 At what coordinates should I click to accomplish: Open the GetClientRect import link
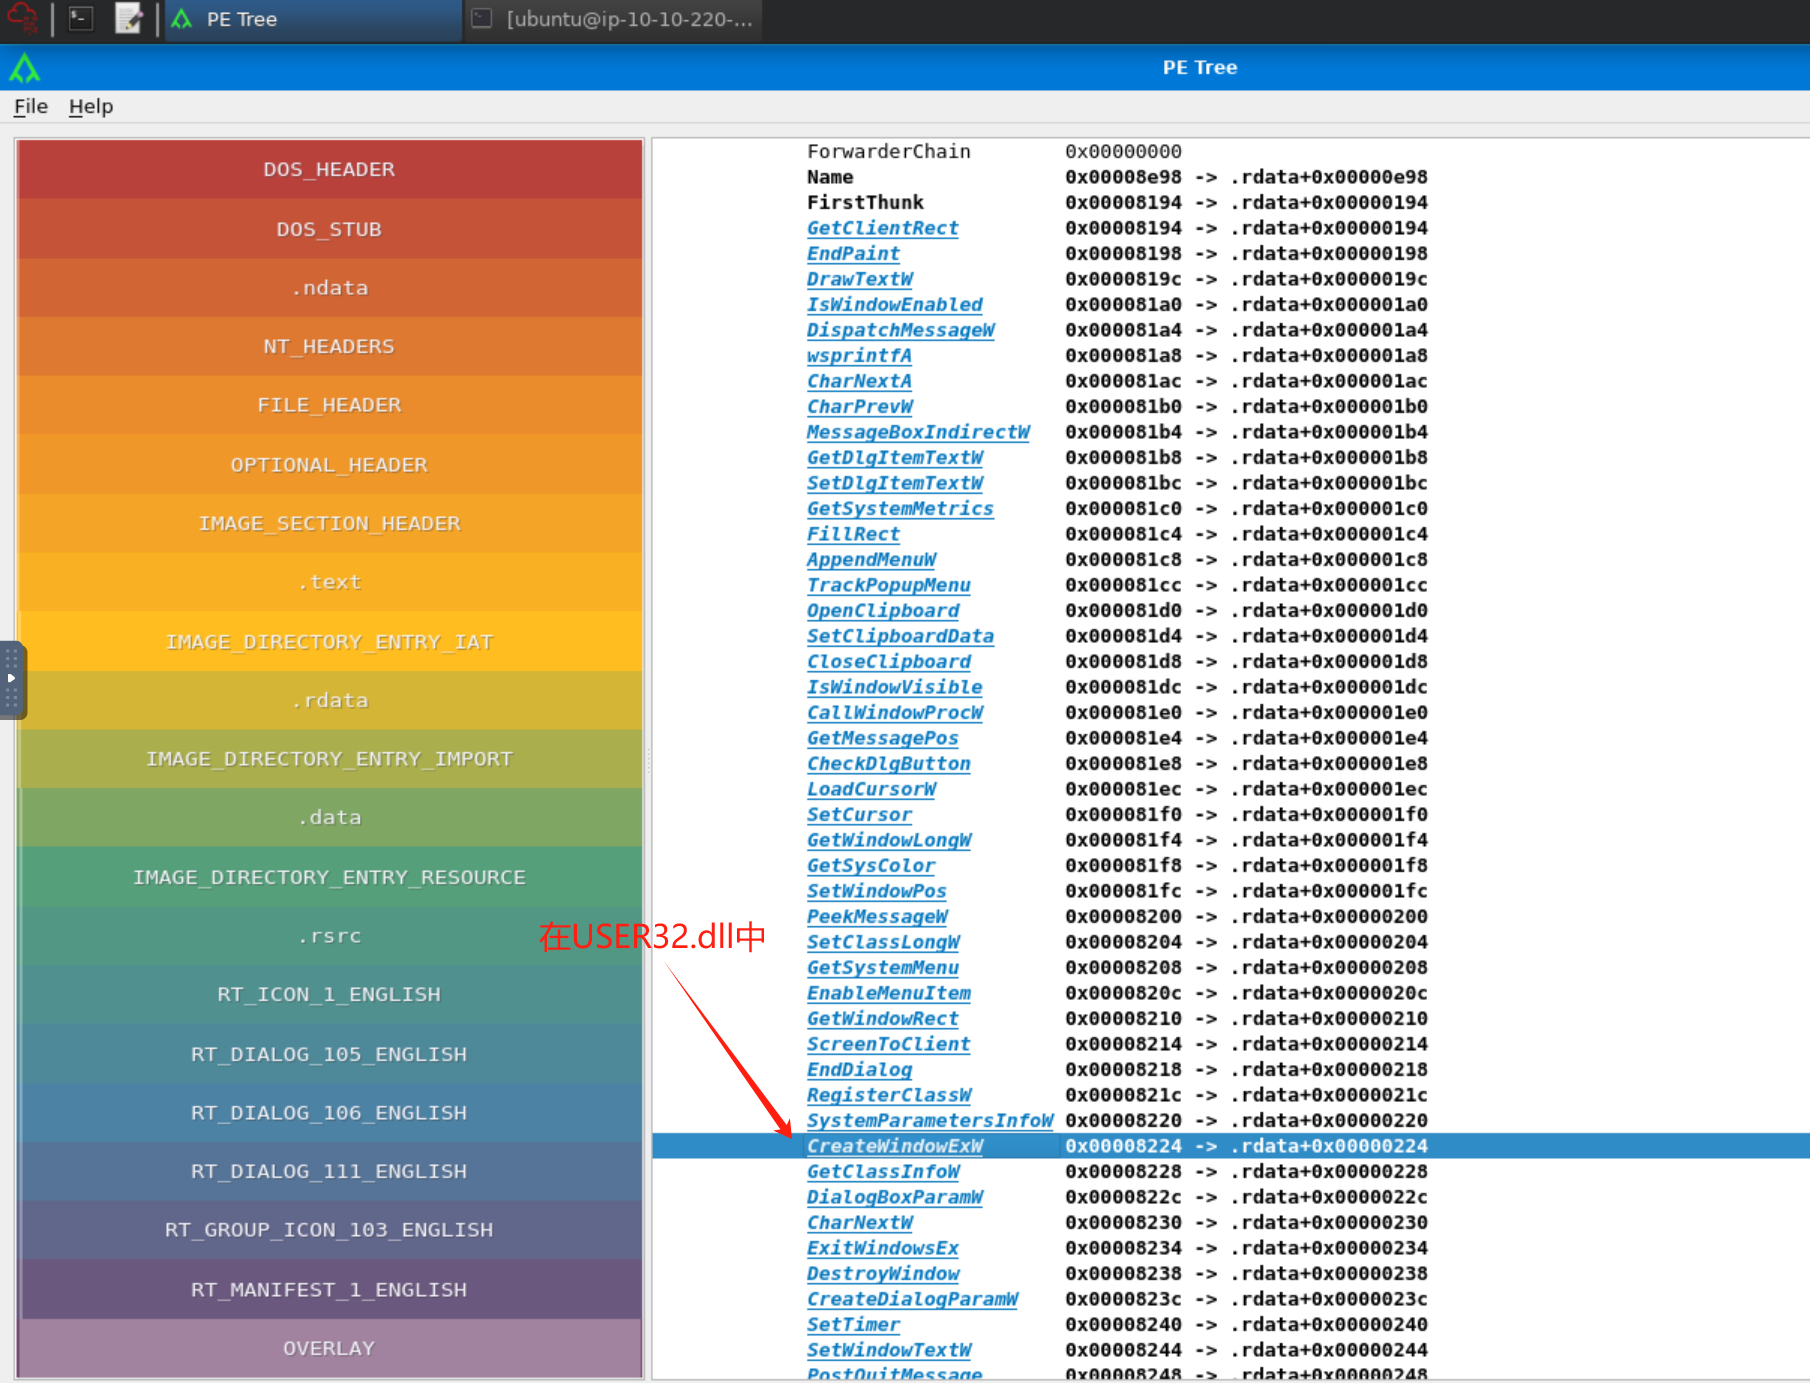pos(882,228)
